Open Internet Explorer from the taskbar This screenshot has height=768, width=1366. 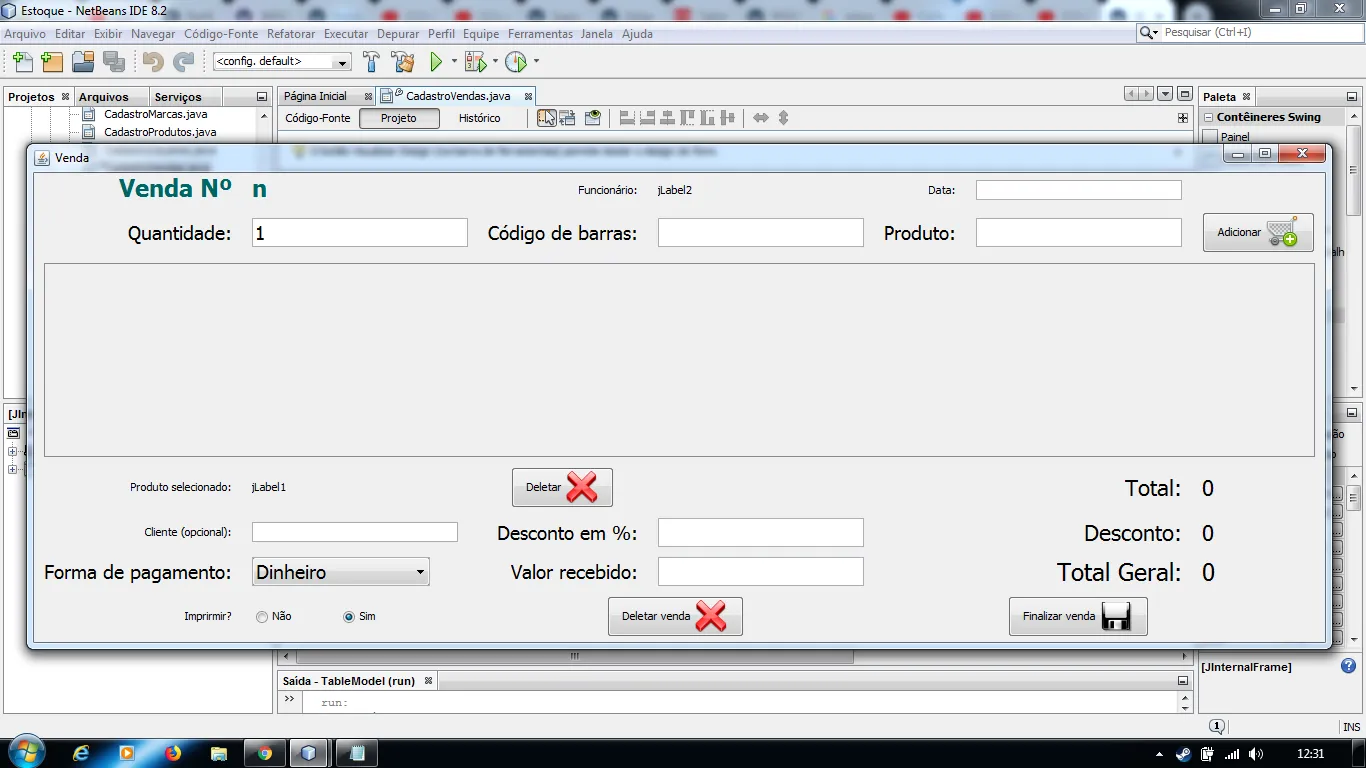[x=82, y=753]
